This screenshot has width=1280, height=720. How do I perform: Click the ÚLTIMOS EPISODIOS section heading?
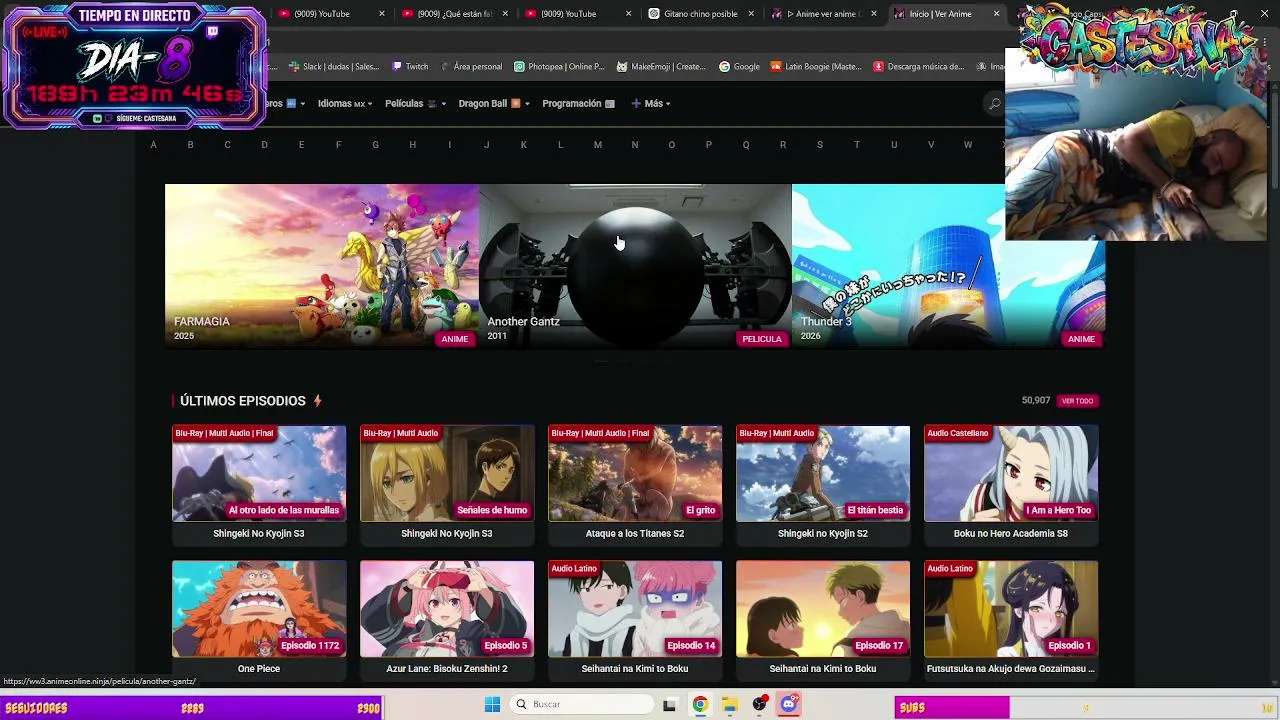click(x=243, y=401)
